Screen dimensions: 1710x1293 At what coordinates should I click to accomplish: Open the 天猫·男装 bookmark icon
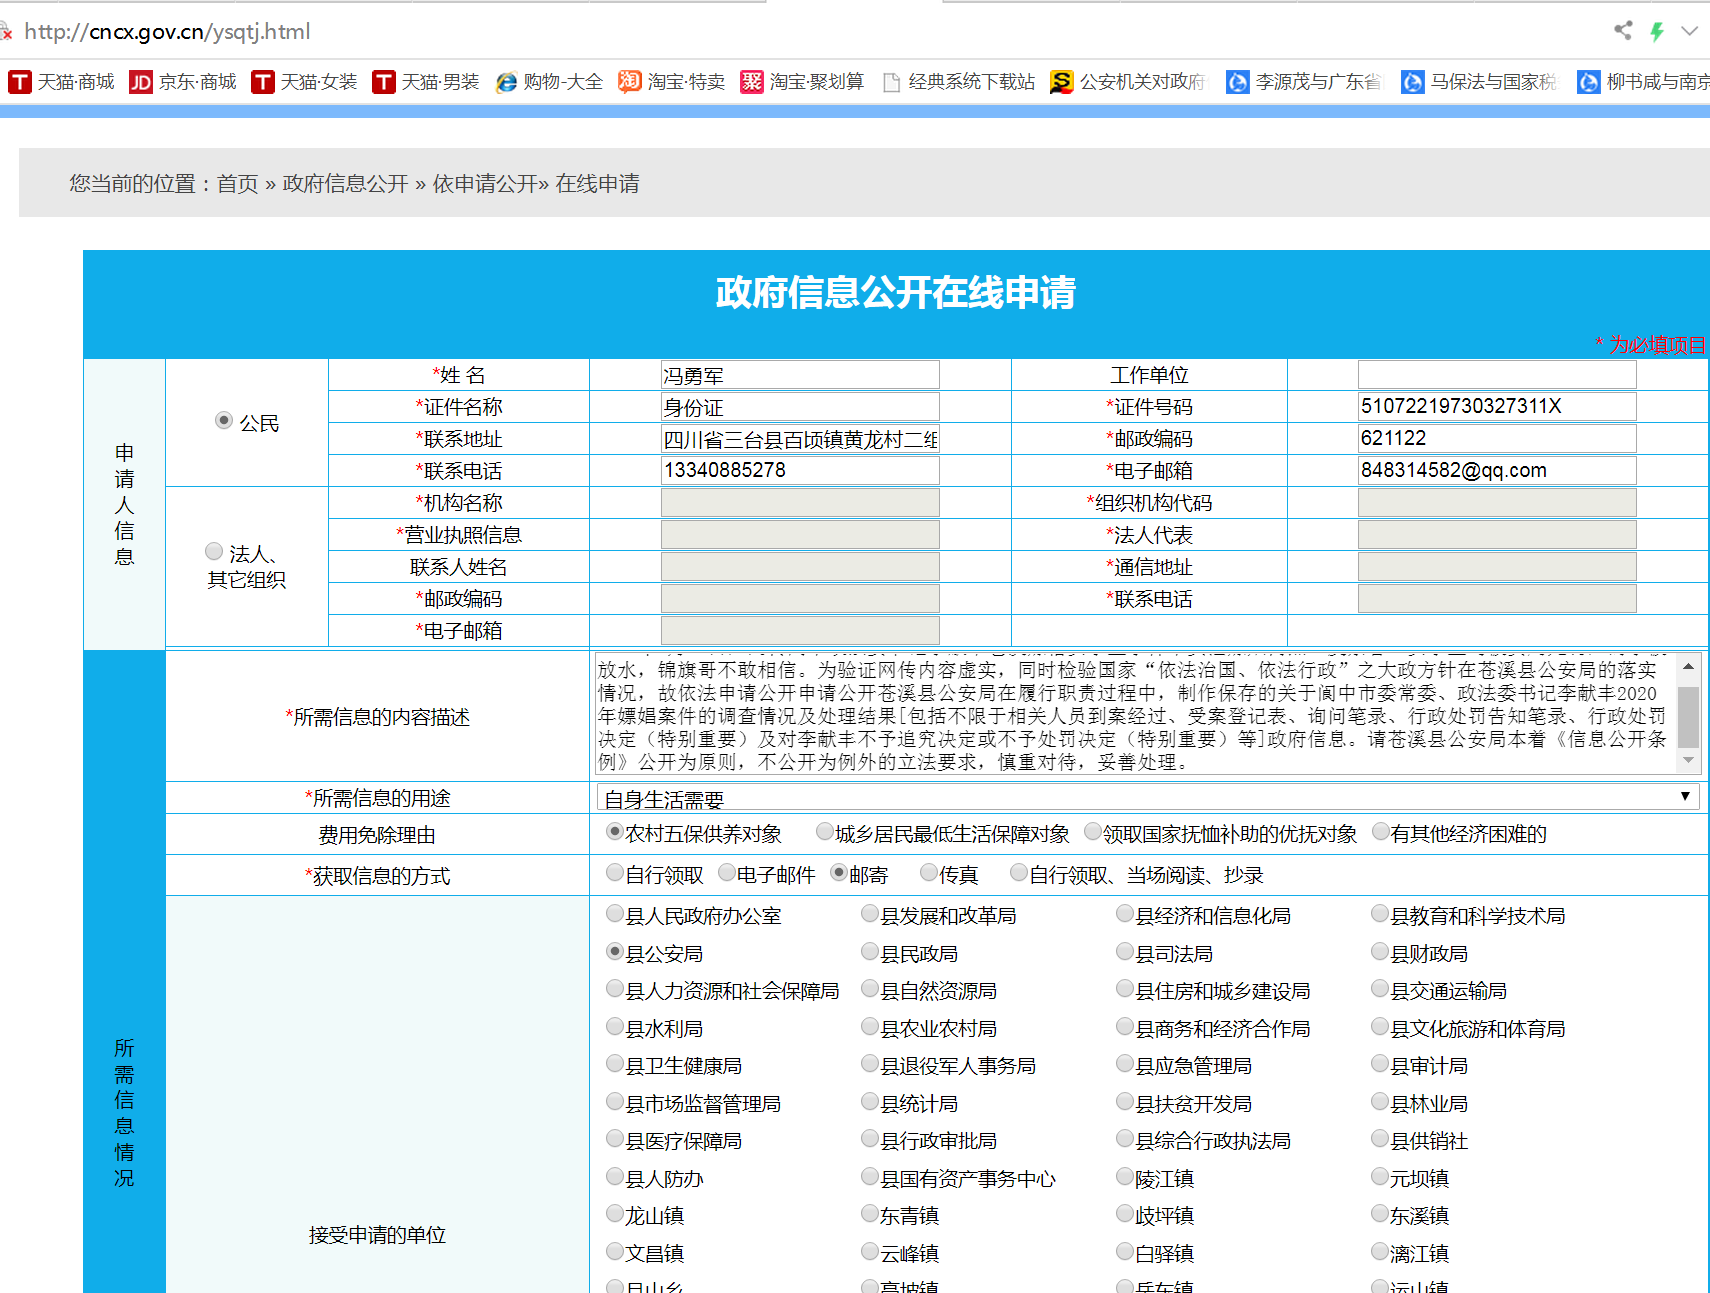pos(384,82)
